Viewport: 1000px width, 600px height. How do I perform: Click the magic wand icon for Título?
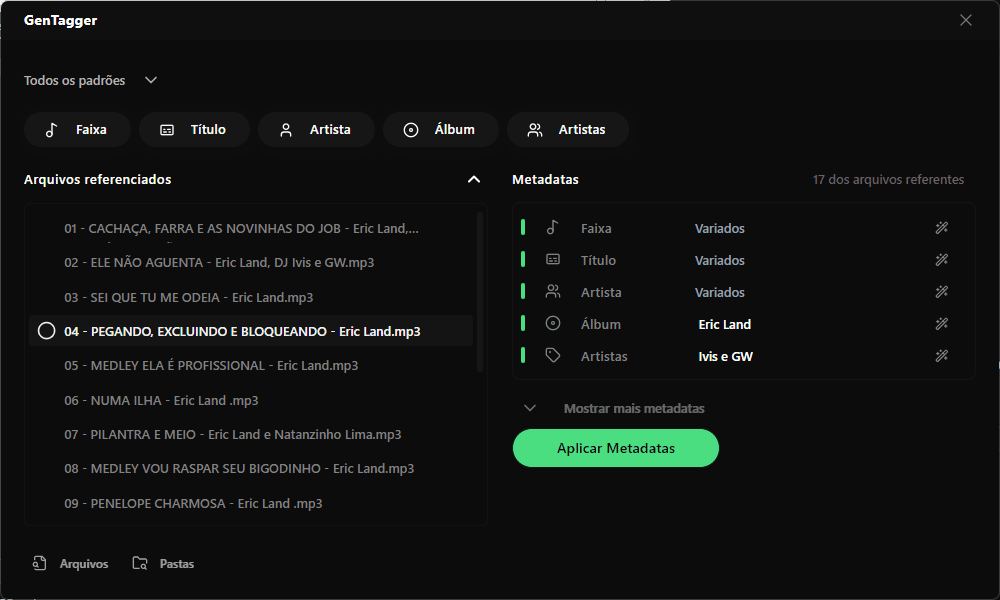[941, 260]
